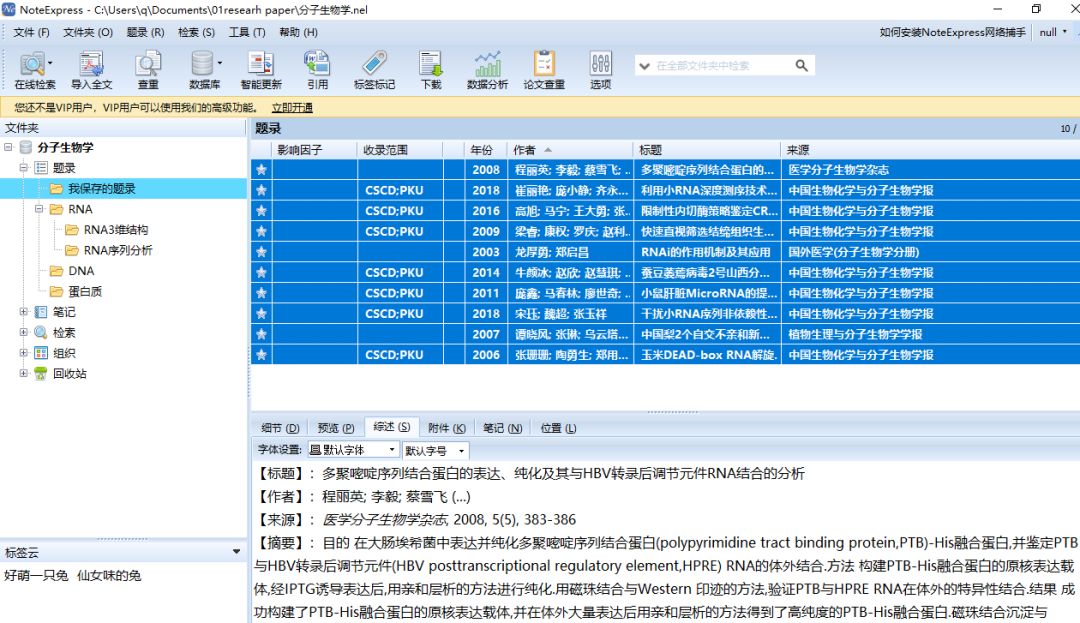Image resolution: width=1080 pixels, height=623 pixels.
Task: Switch to the 笔记 (N) tab
Action: [502, 428]
